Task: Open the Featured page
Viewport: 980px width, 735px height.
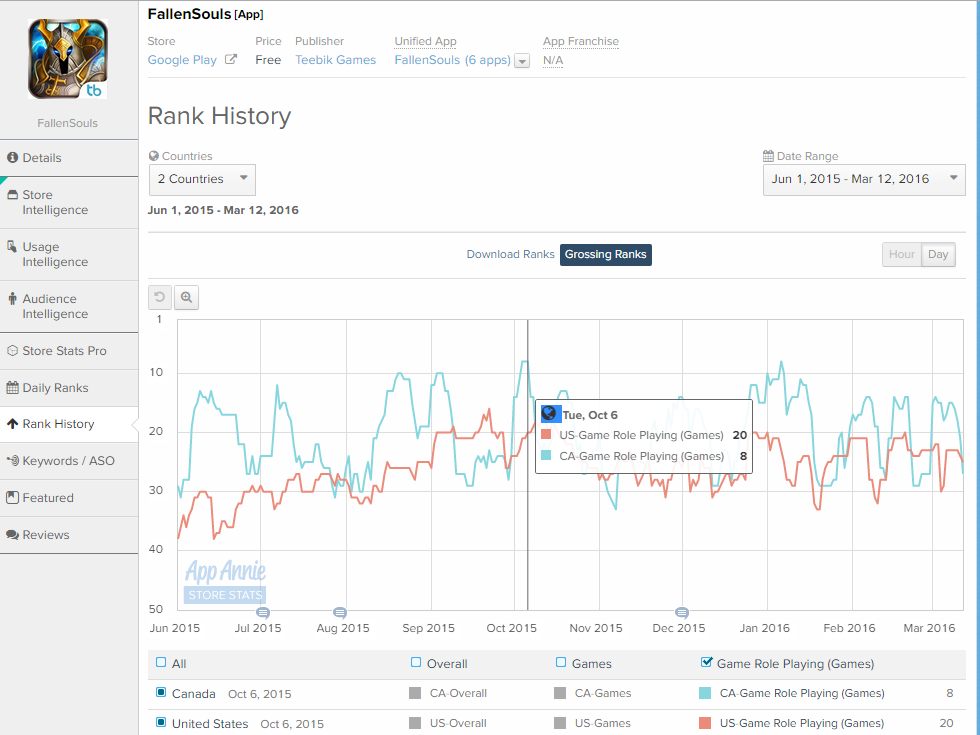Action: 69,498
